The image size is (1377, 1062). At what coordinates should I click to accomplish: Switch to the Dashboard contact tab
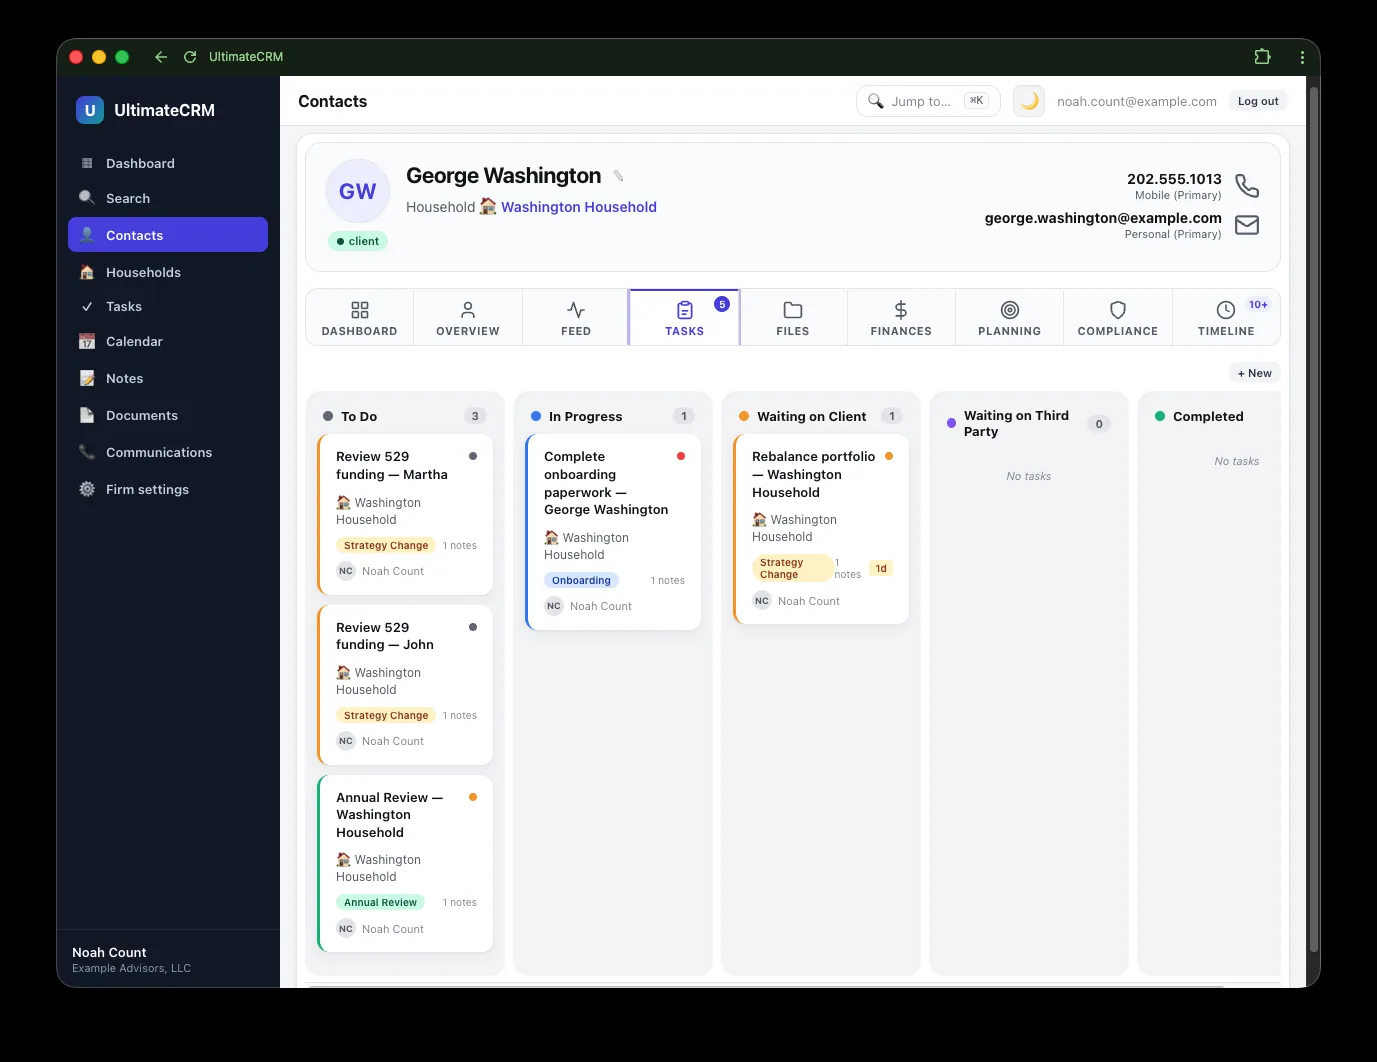[x=360, y=318]
